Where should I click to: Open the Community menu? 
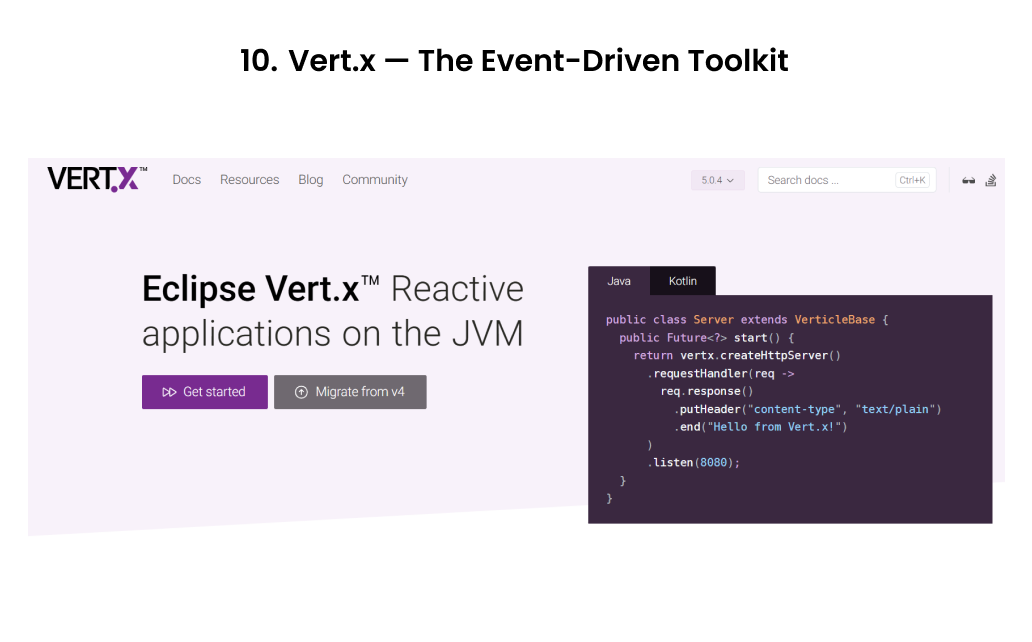pyautogui.click(x=374, y=180)
